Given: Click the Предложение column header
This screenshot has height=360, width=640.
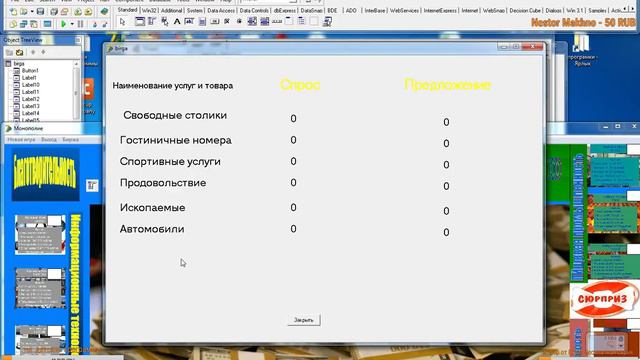Looking at the screenshot, I should pos(447,85).
